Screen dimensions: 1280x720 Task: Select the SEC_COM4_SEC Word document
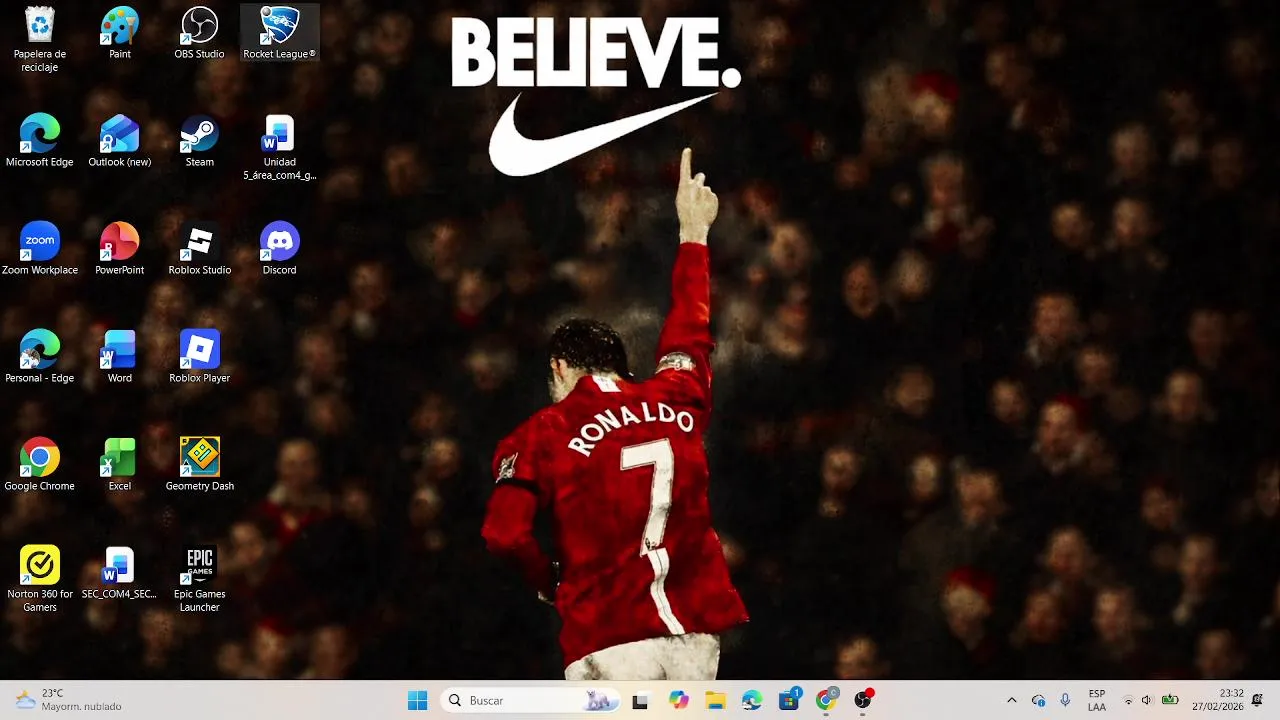[x=120, y=573]
